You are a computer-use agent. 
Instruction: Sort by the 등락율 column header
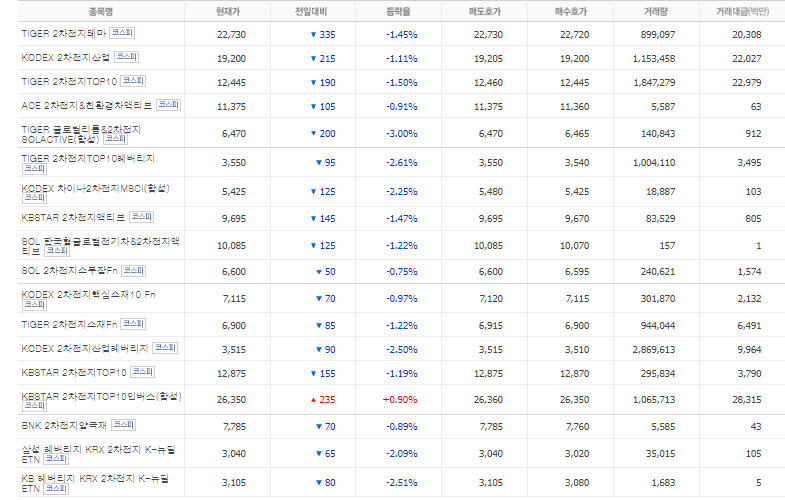click(x=398, y=11)
